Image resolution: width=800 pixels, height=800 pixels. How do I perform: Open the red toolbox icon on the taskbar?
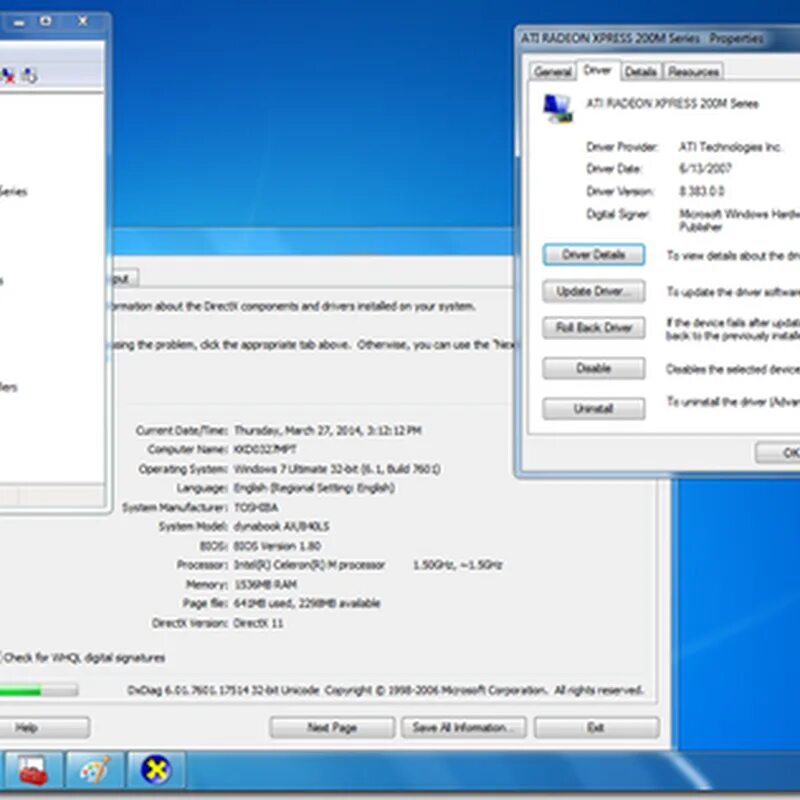[33, 770]
